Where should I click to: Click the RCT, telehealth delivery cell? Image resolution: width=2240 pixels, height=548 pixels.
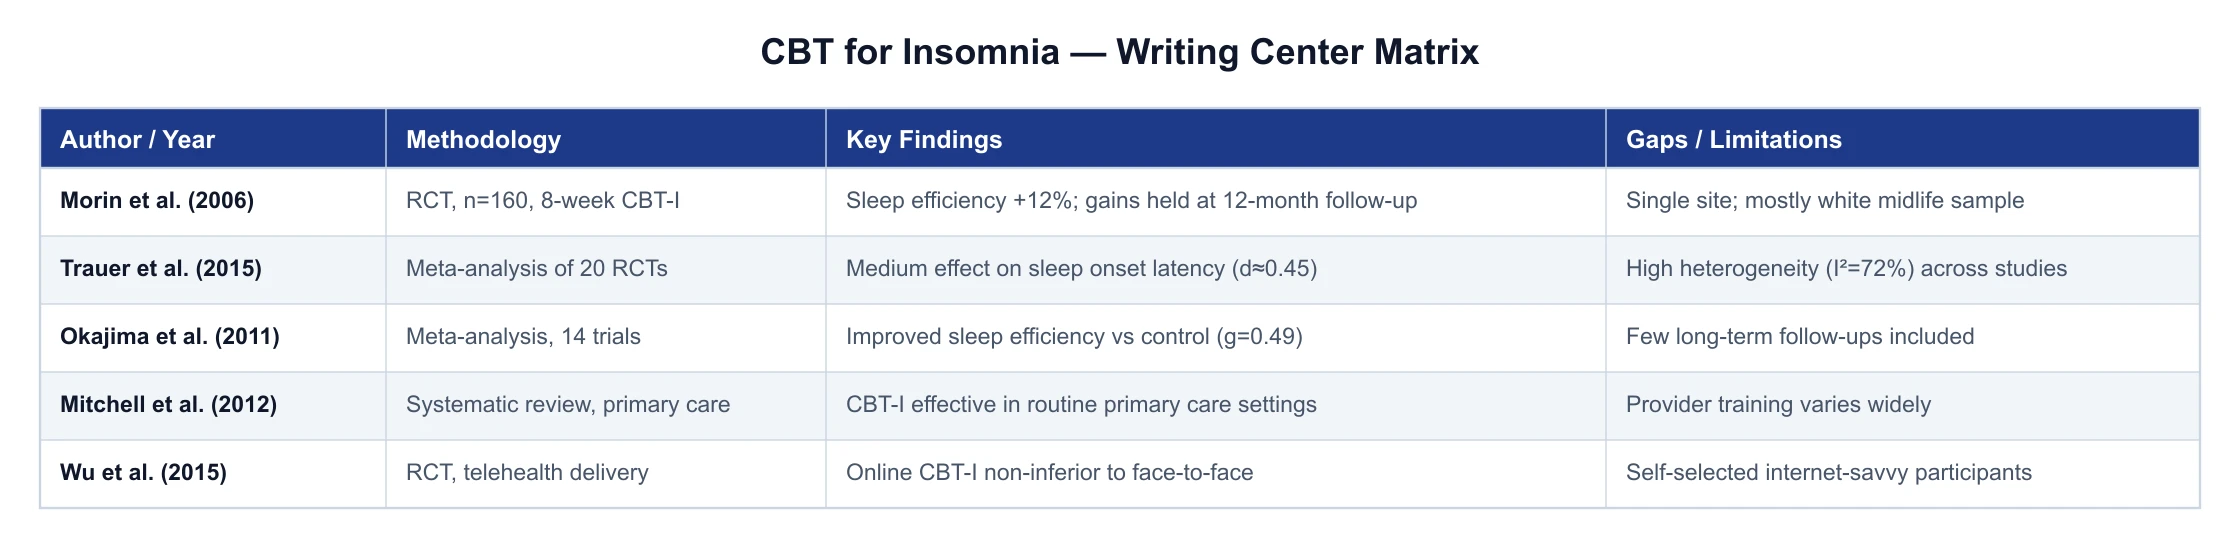point(606,473)
